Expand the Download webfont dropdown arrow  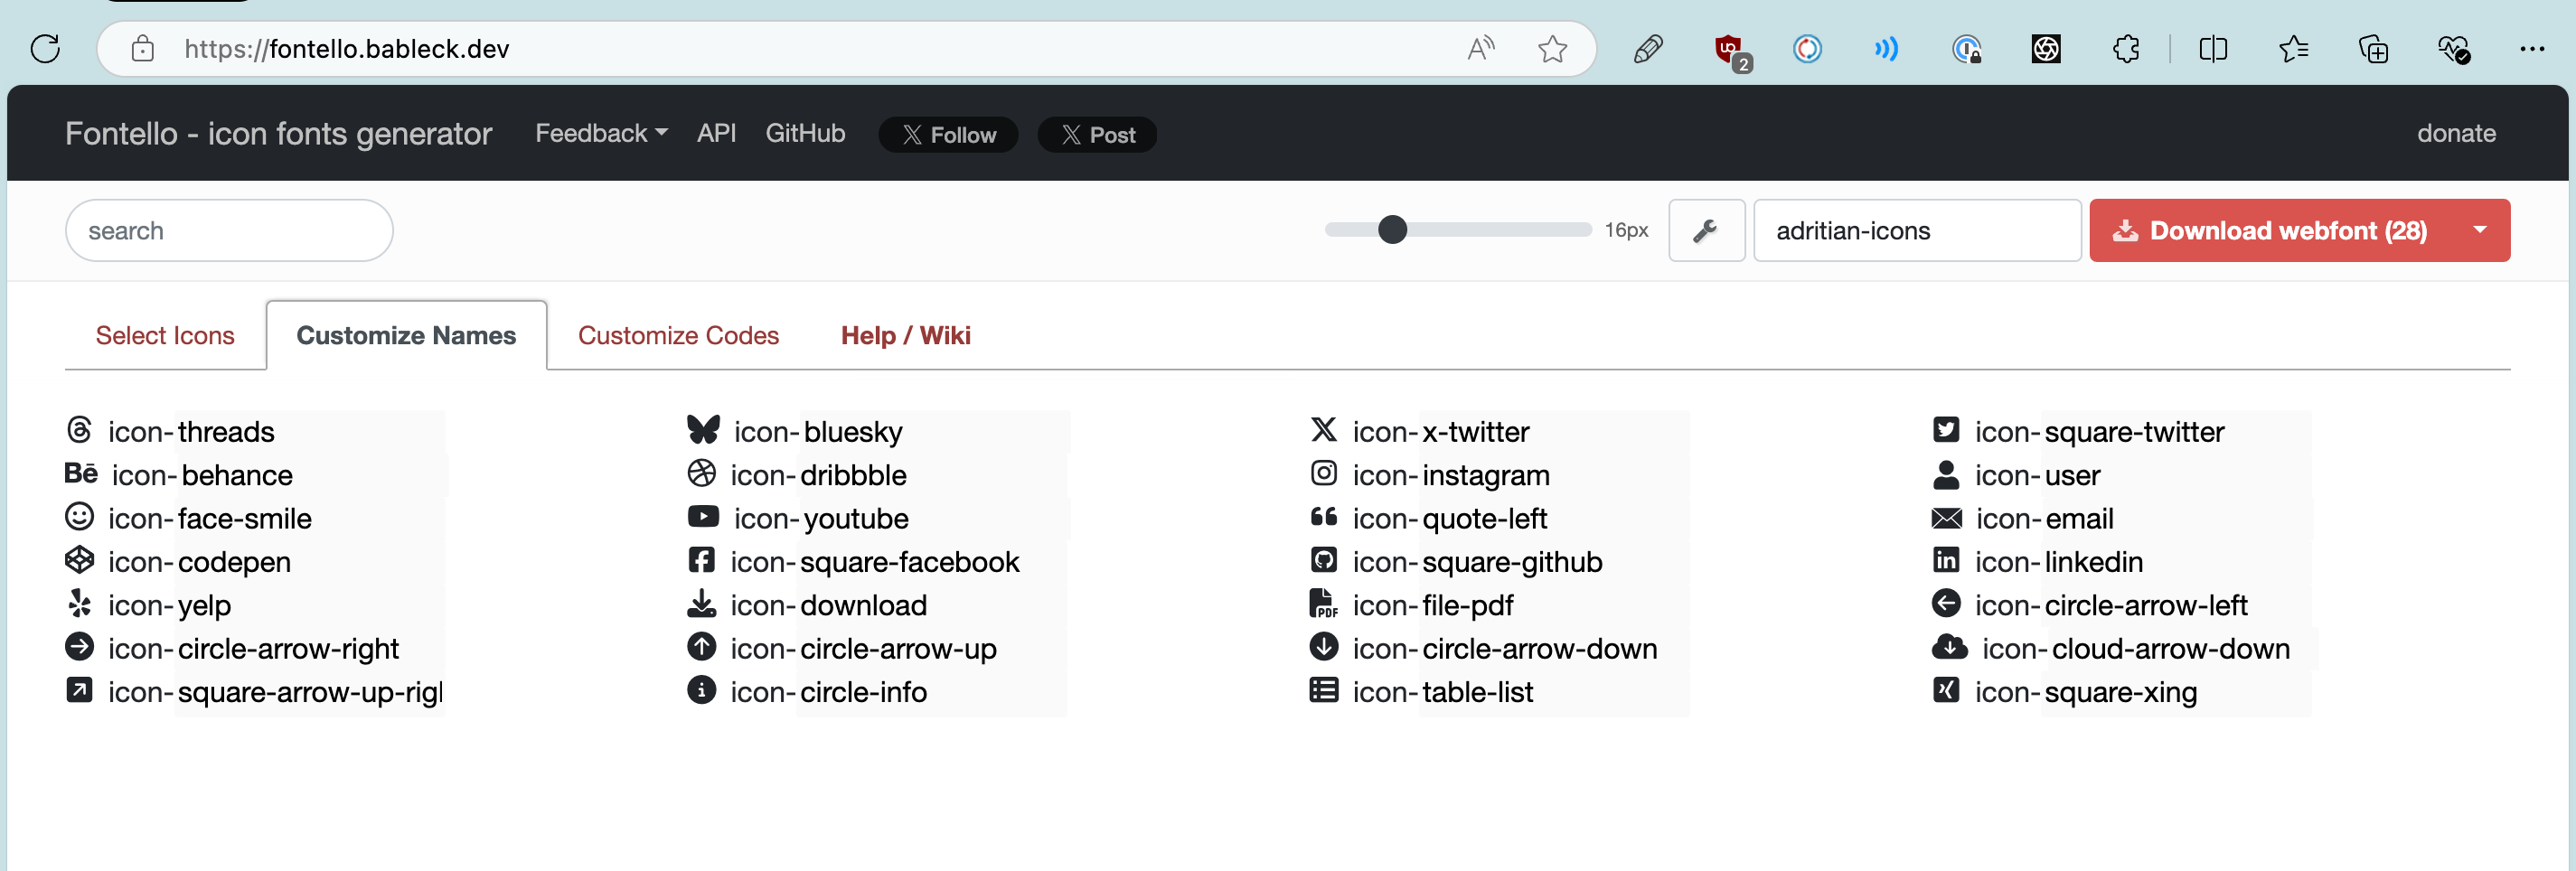pos(2481,230)
